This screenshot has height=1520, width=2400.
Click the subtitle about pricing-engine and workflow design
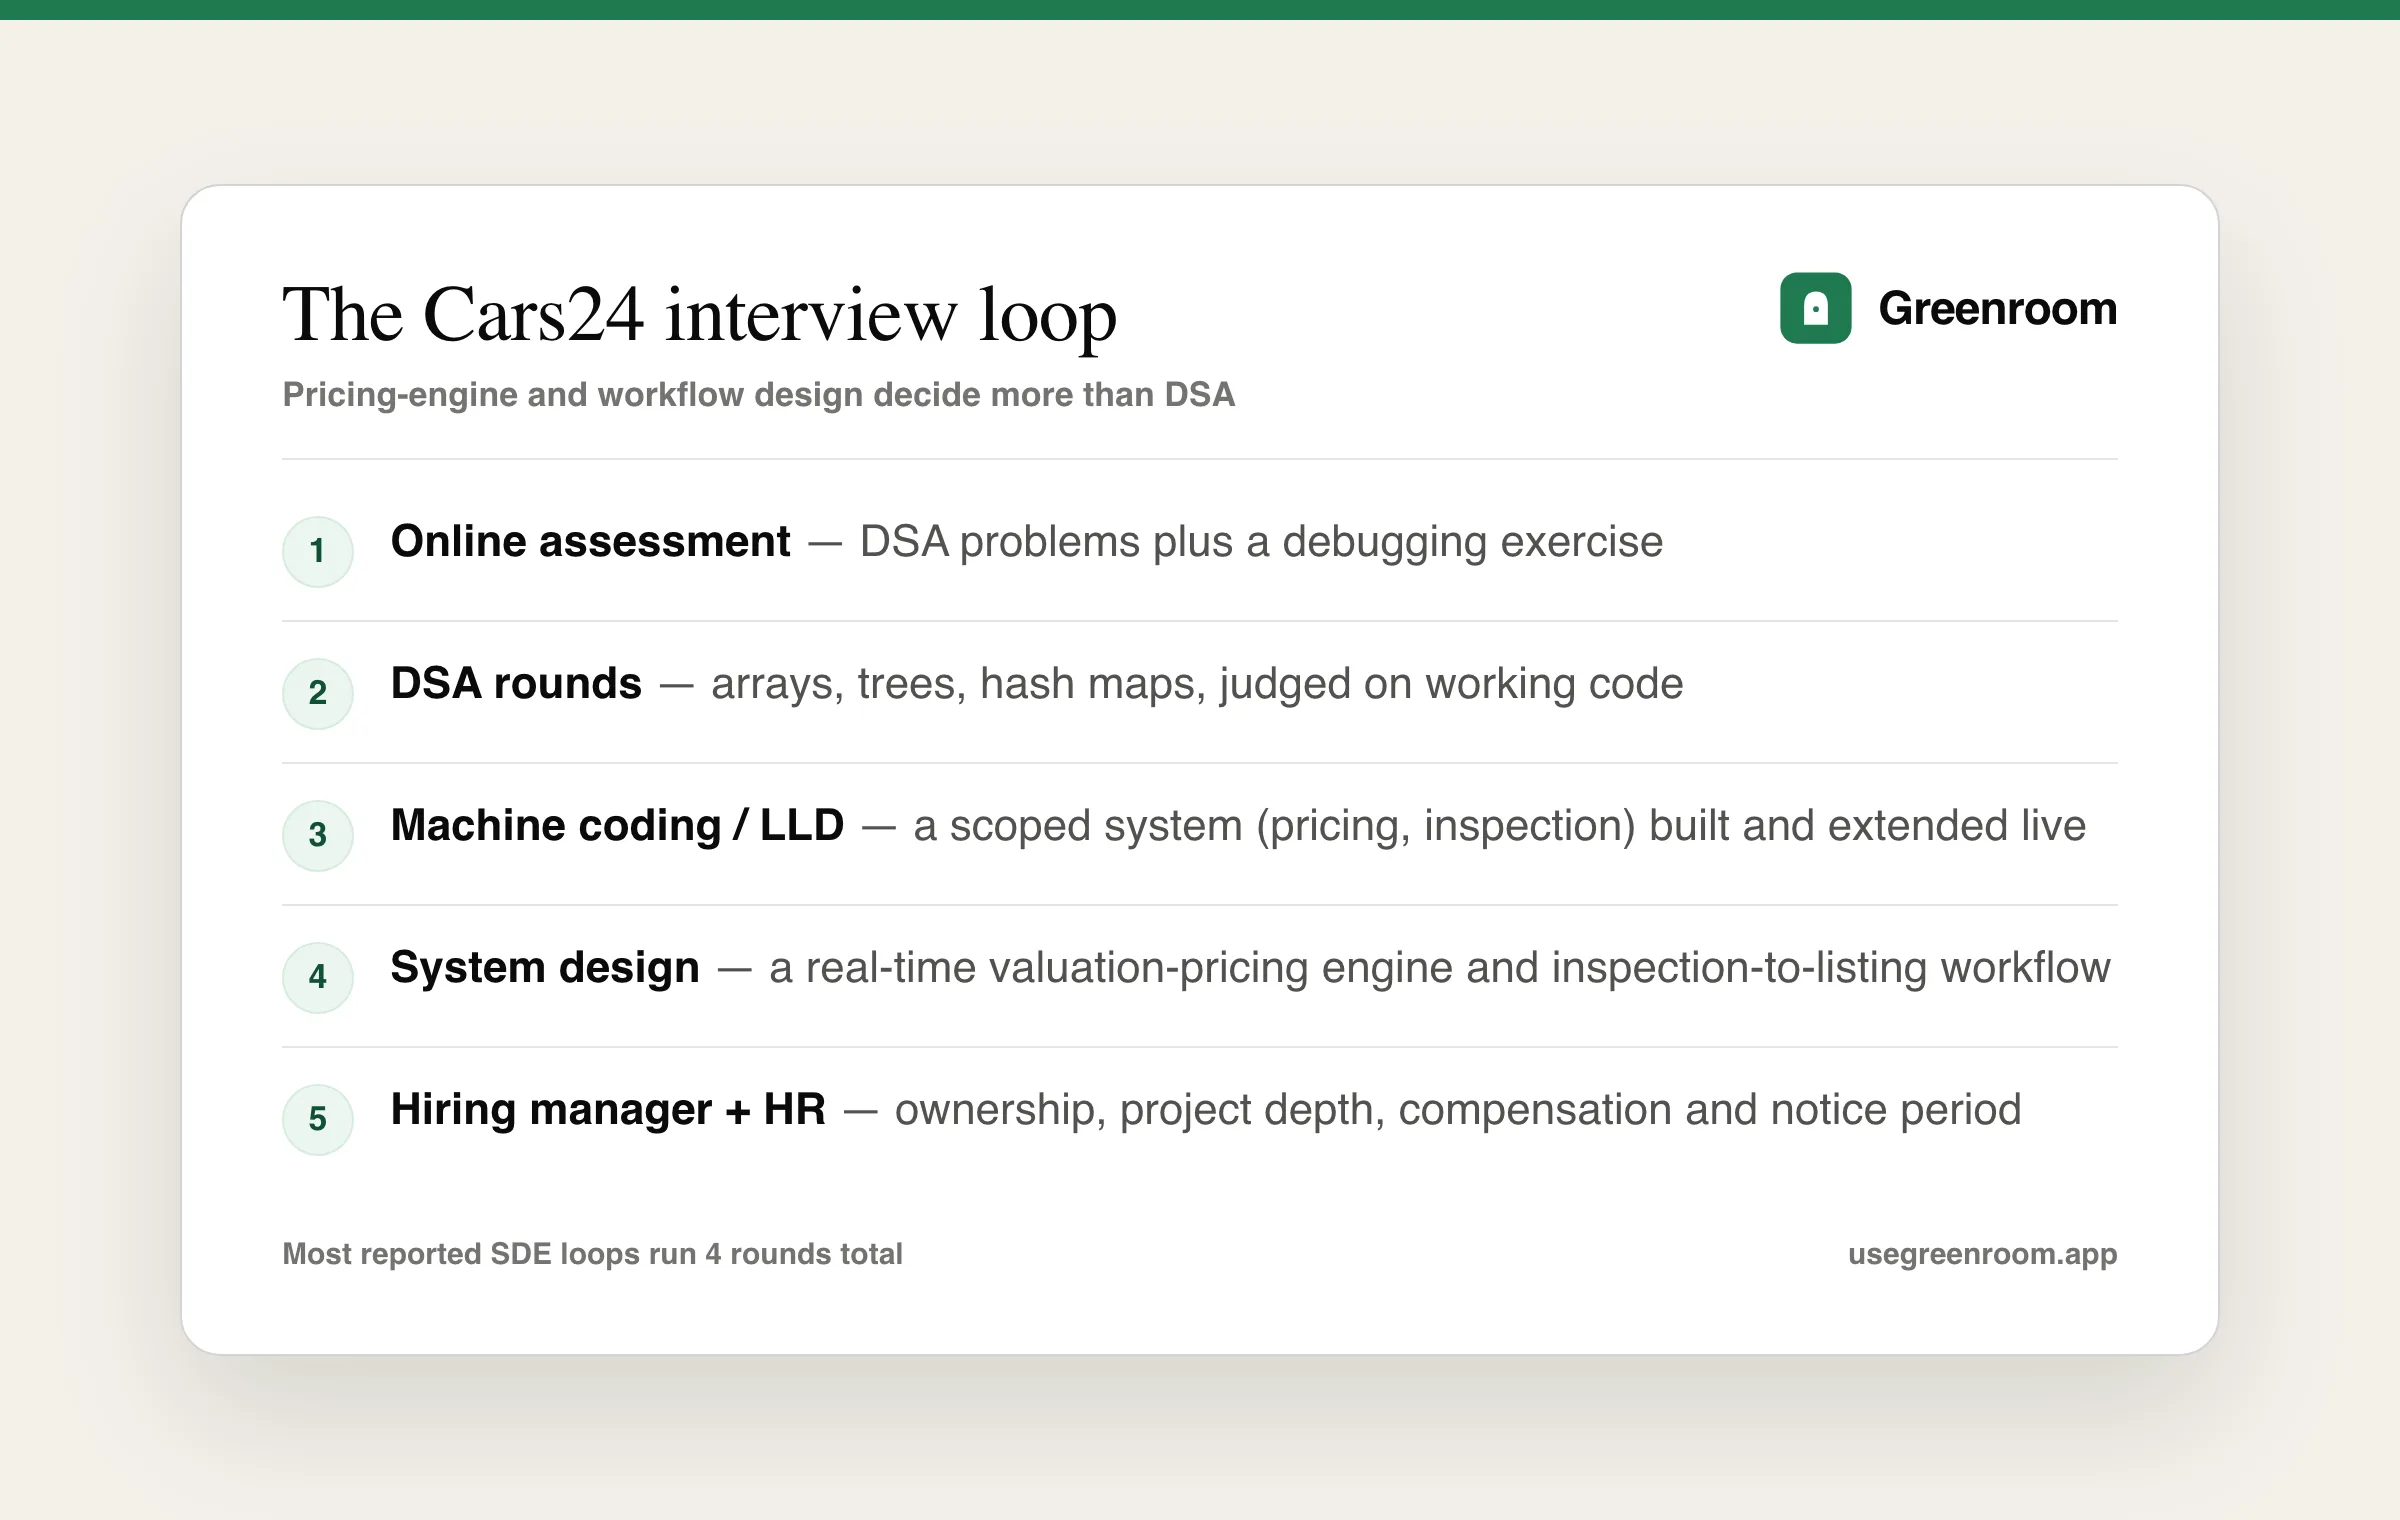pos(759,395)
